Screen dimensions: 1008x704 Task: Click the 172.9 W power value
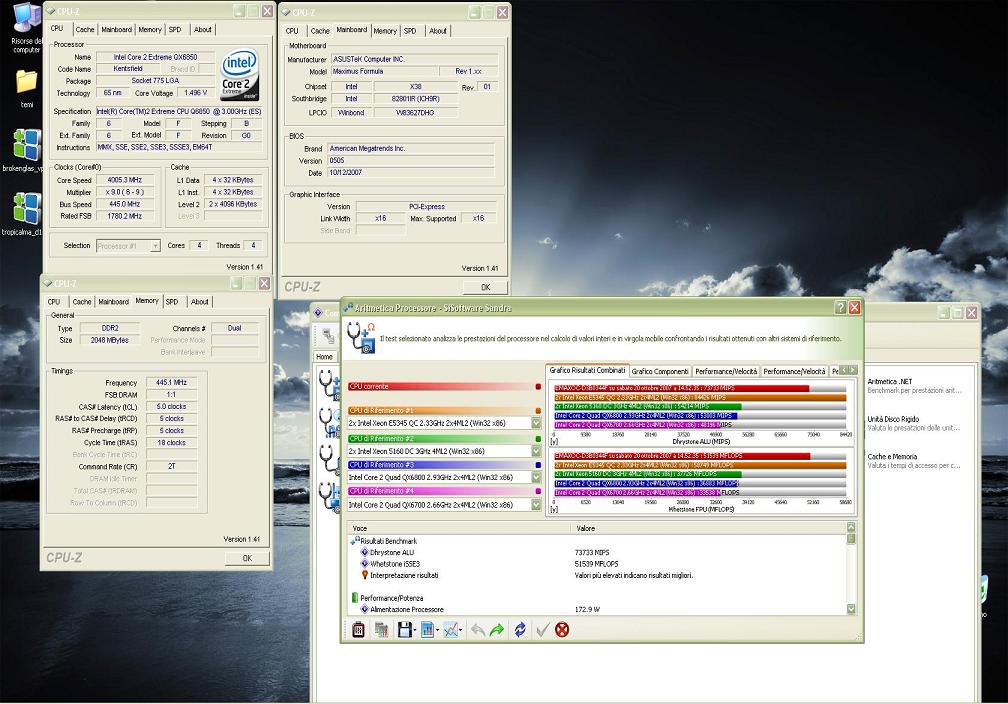(588, 609)
